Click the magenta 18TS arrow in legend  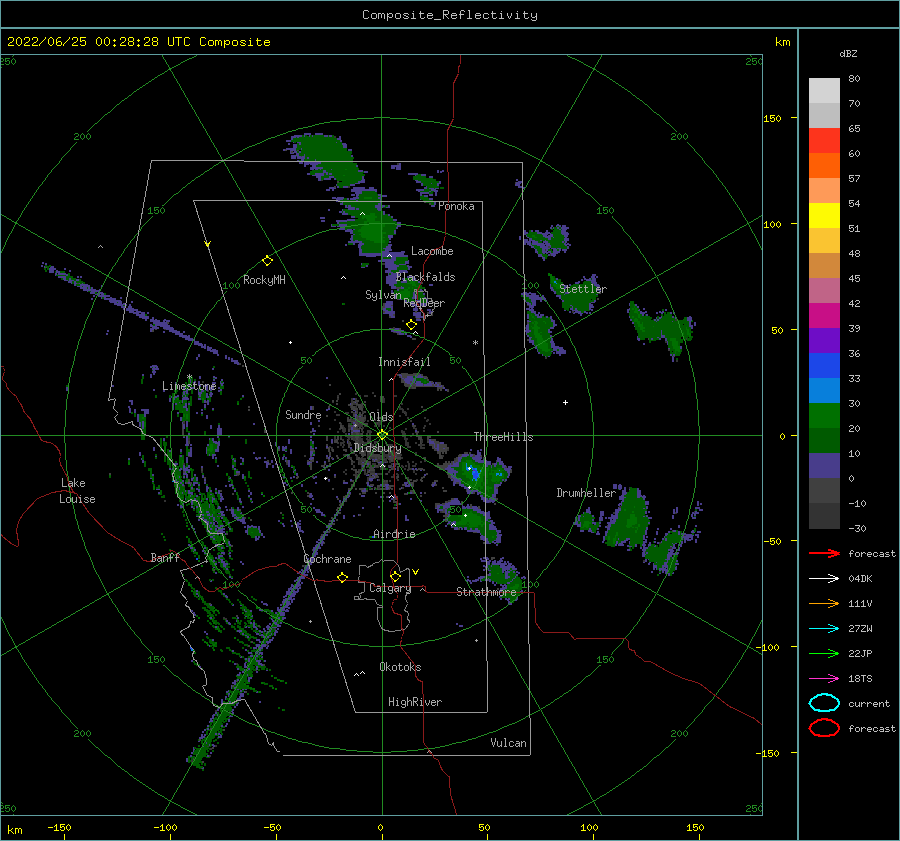click(824, 679)
